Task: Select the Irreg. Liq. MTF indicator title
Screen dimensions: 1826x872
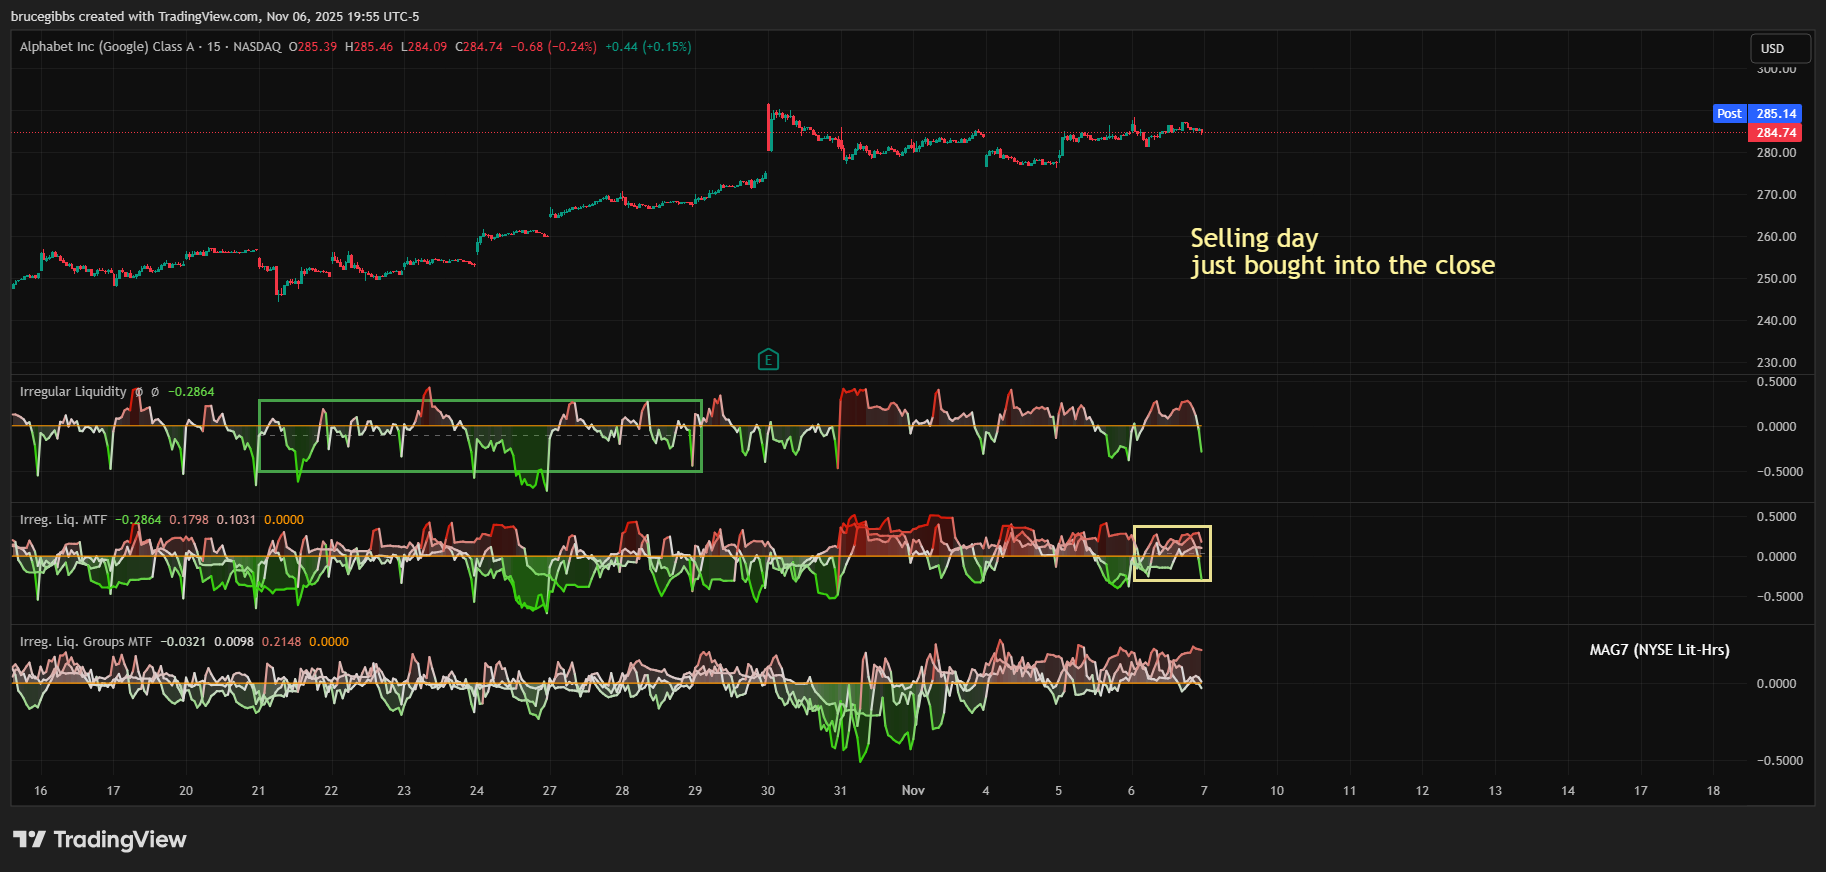Action: (x=63, y=520)
